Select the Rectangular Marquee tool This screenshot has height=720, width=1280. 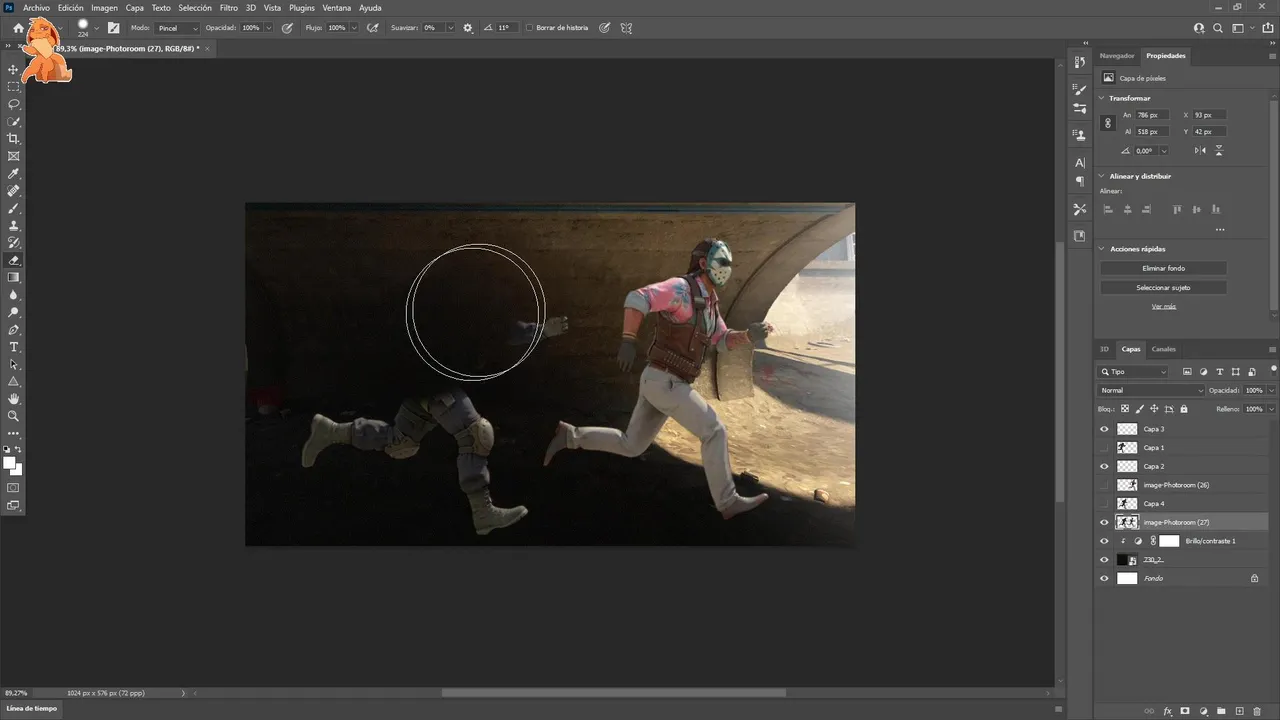coord(14,87)
